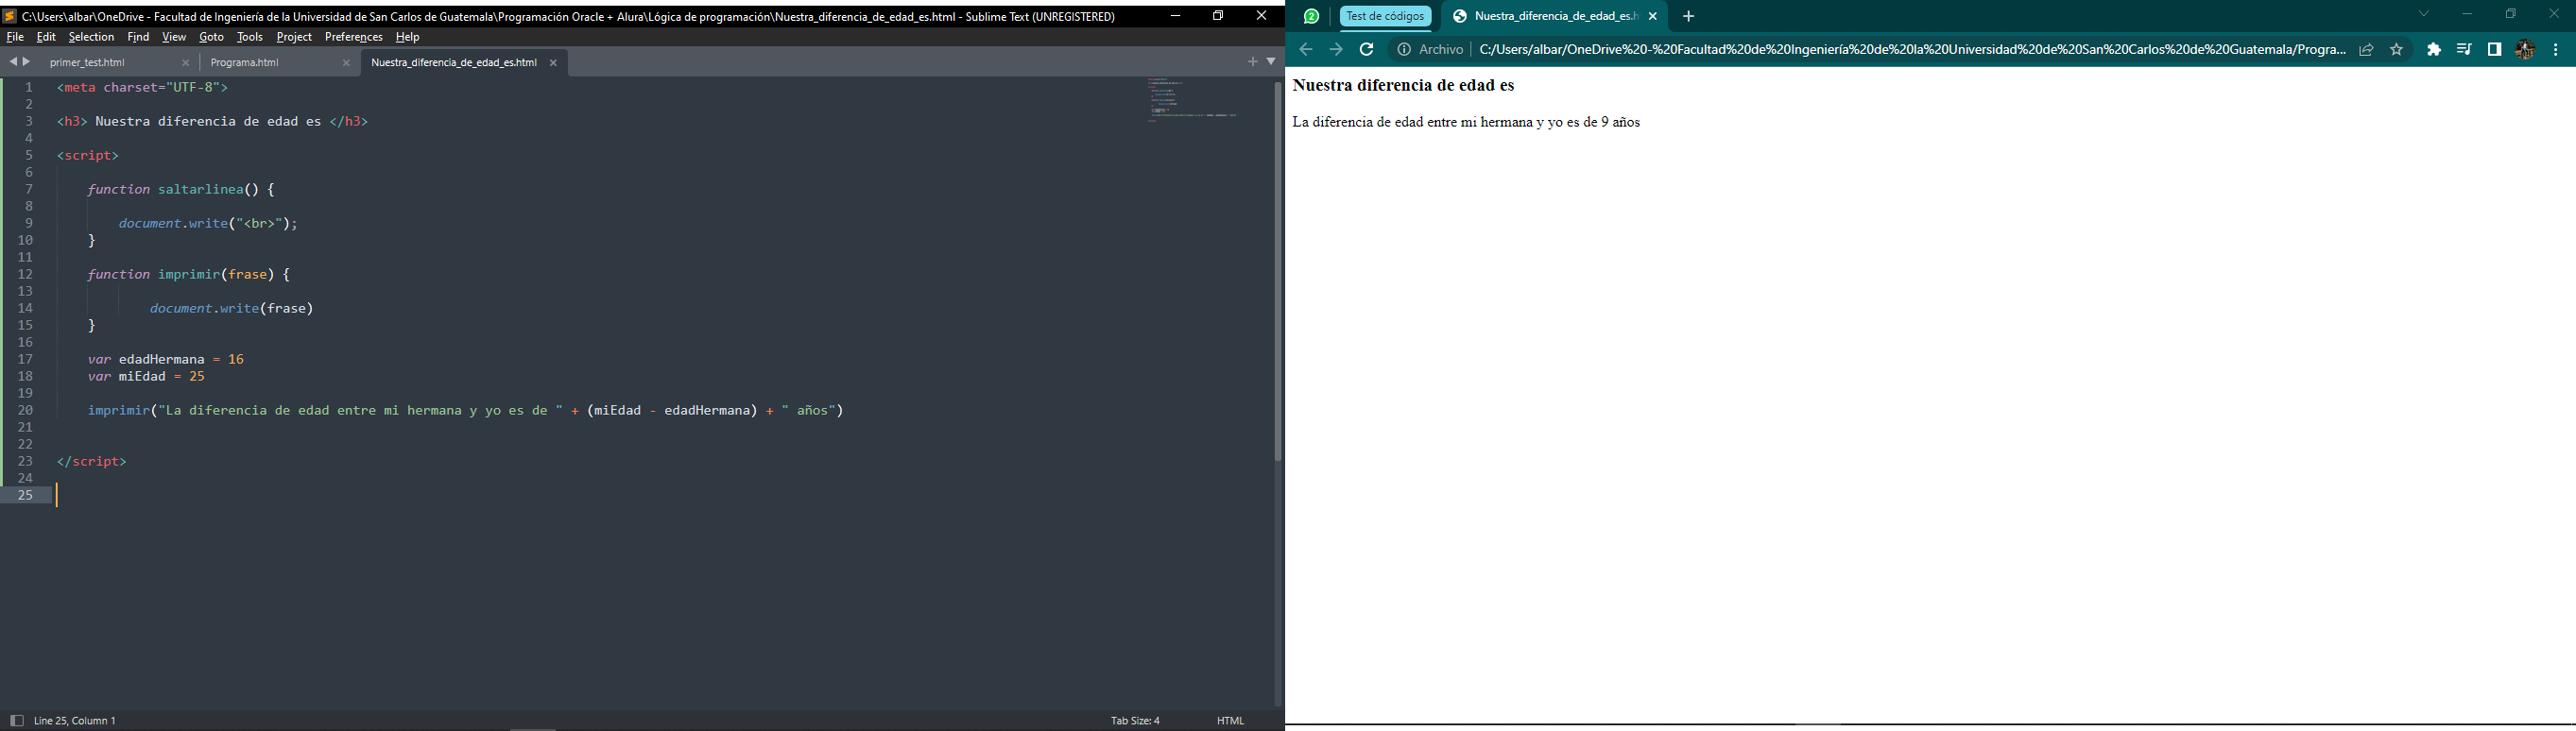Open the browser profile avatar
The height and width of the screenshot is (731, 2576).
(x=2524, y=50)
